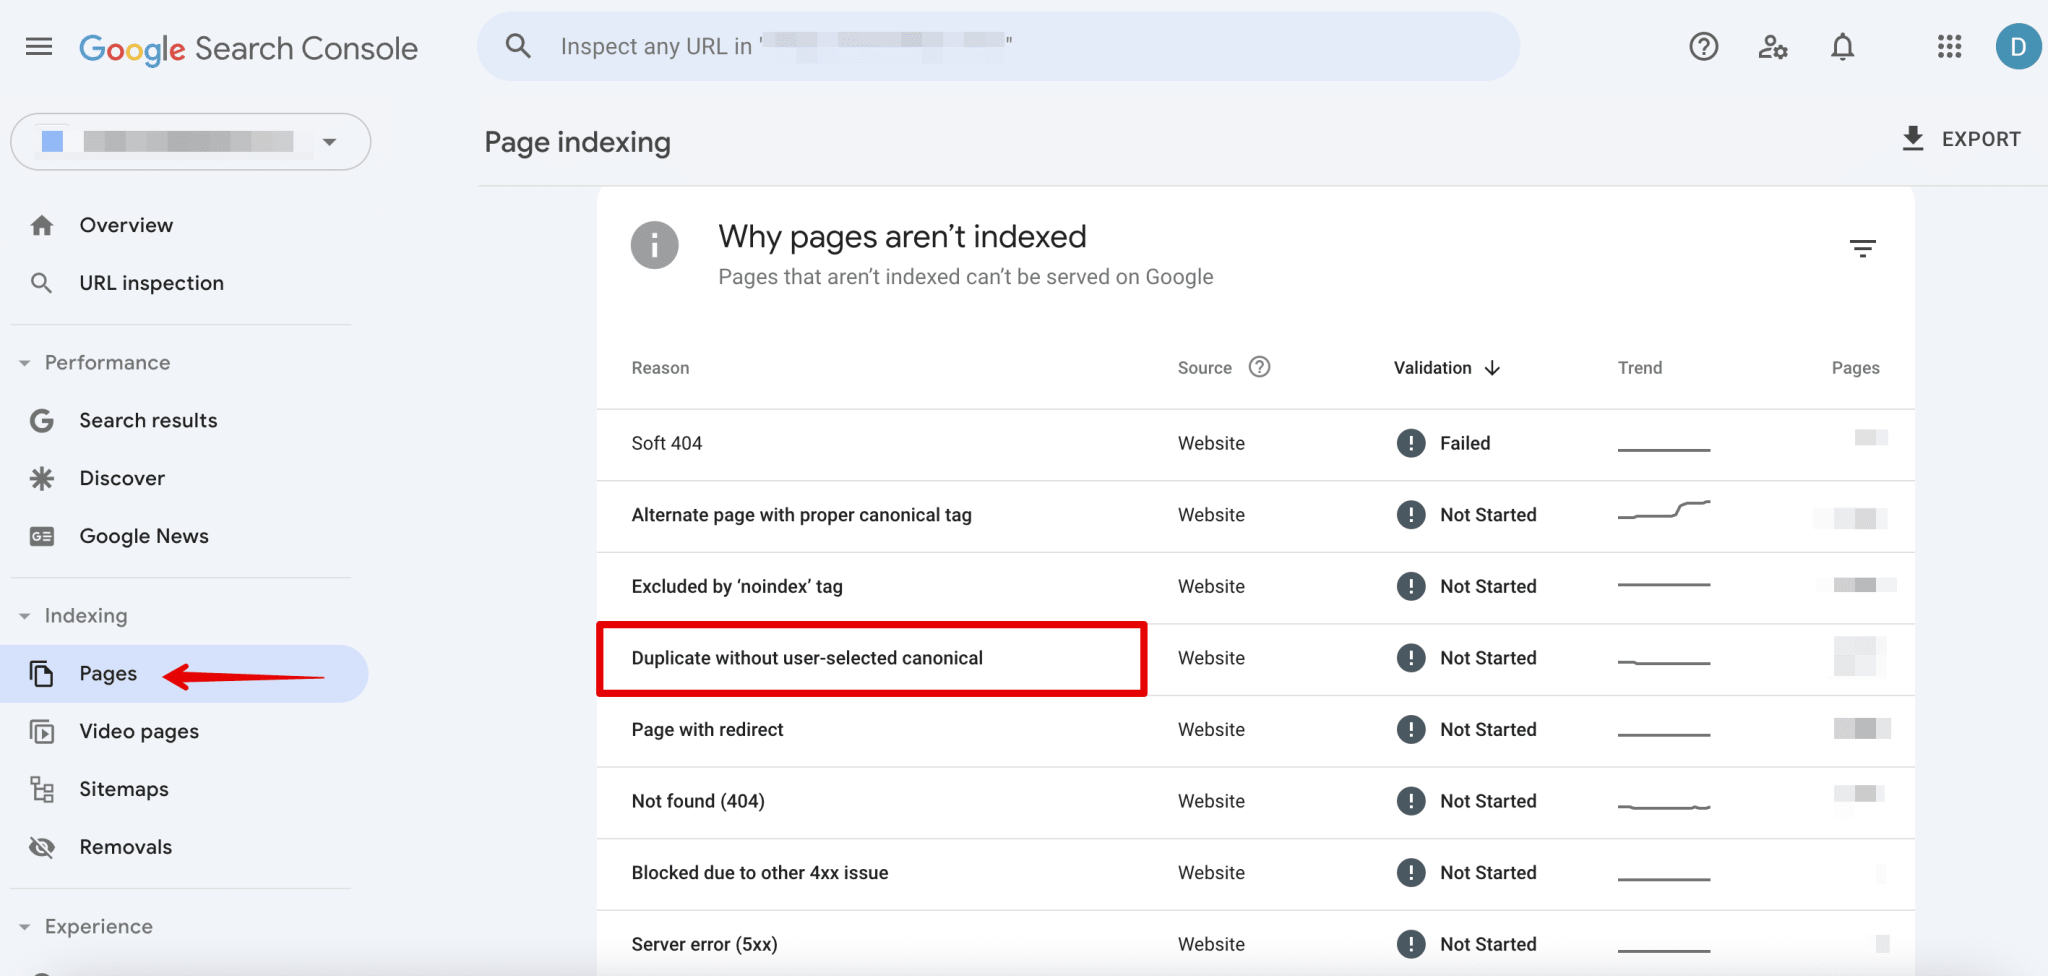Image resolution: width=2048 pixels, height=976 pixels.
Task: Click the Source column help question mark
Action: (x=1258, y=367)
